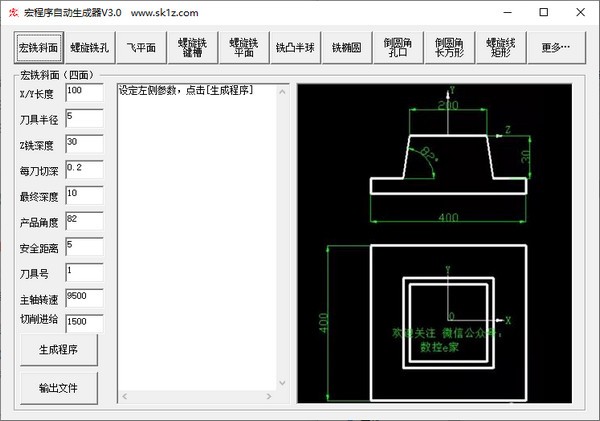Click the 输出文件 button
Viewport: 600px width, 421px height.
click(x=59, y=388)
